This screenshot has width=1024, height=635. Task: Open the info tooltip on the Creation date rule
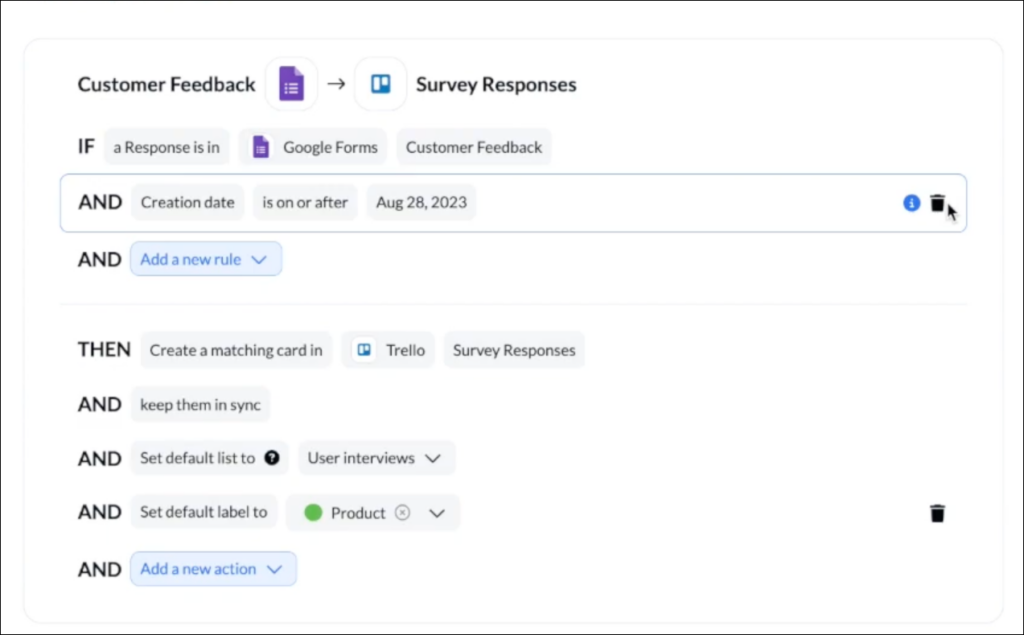pyautogui.click(x=910, y=202)
